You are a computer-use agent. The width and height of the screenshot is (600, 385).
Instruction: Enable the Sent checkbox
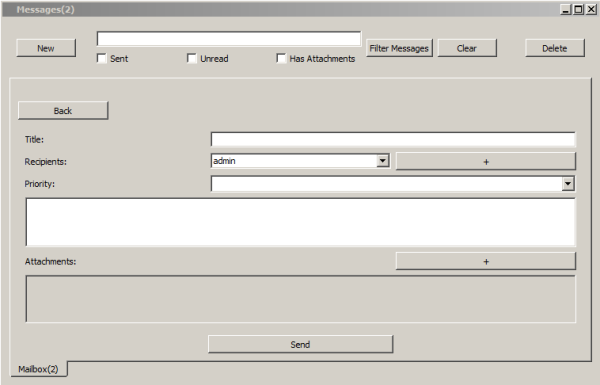click(101, 58)
